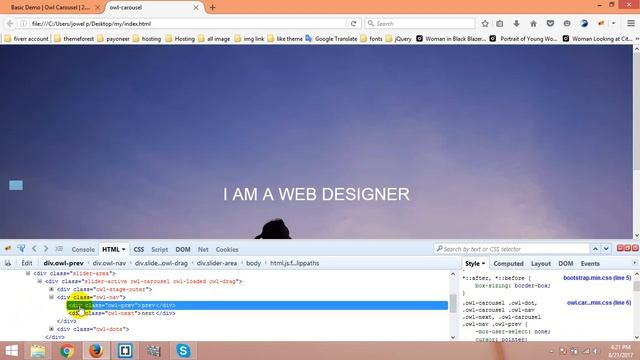Collapse the owl-nav div node
The image size is (640, 360).
coord(51,297)
